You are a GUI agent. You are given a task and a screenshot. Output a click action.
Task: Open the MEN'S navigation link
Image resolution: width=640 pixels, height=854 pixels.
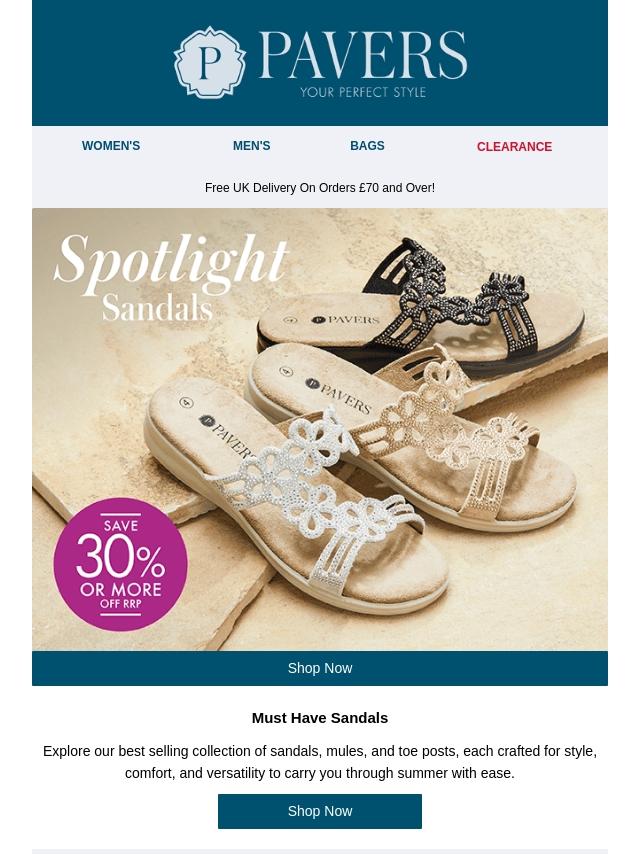click(252, 146)
